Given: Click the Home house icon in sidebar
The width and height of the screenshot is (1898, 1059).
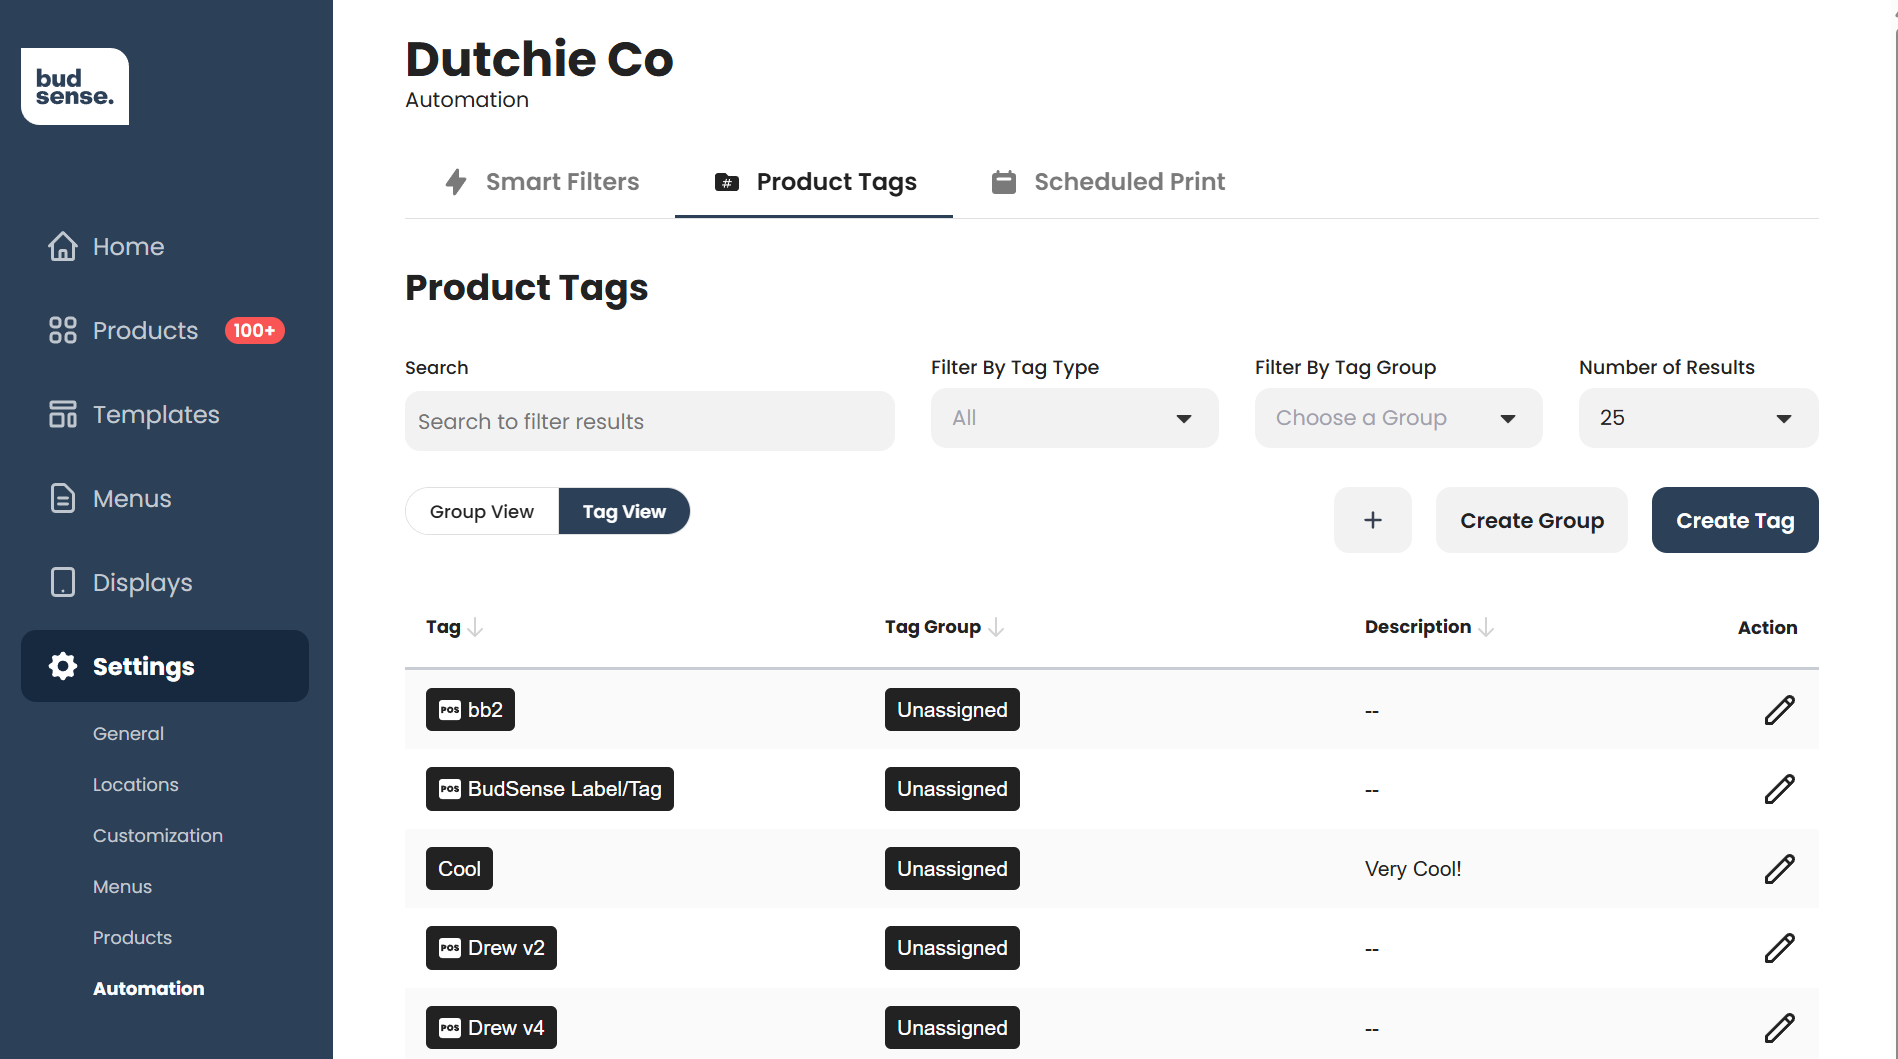Looking at the screenshot, I should pyautogui.click(x=63, y=246).
